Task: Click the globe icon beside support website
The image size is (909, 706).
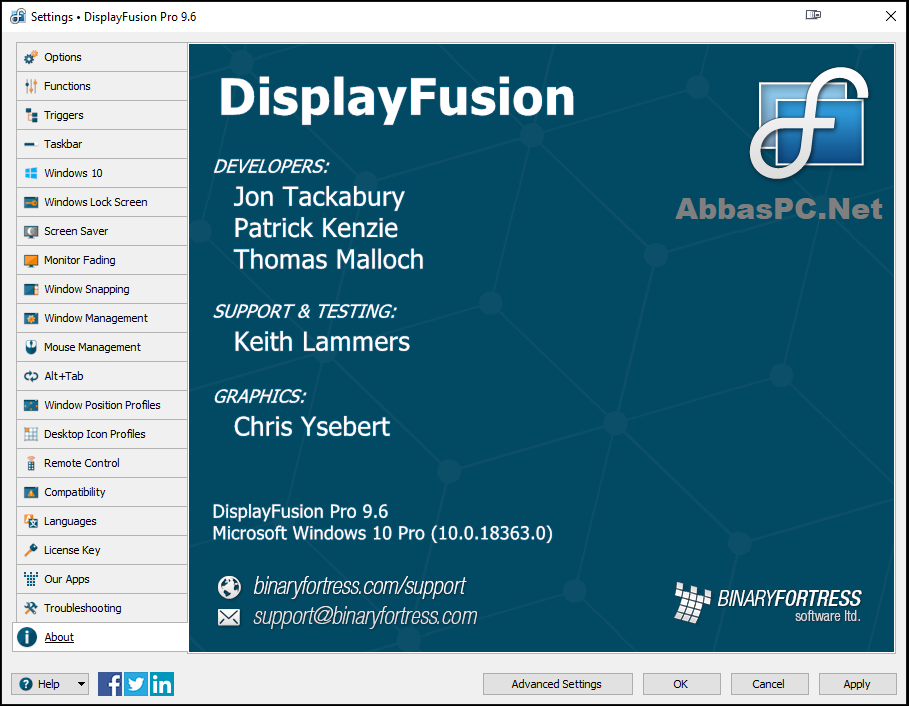Action: [x=229, y=587]
